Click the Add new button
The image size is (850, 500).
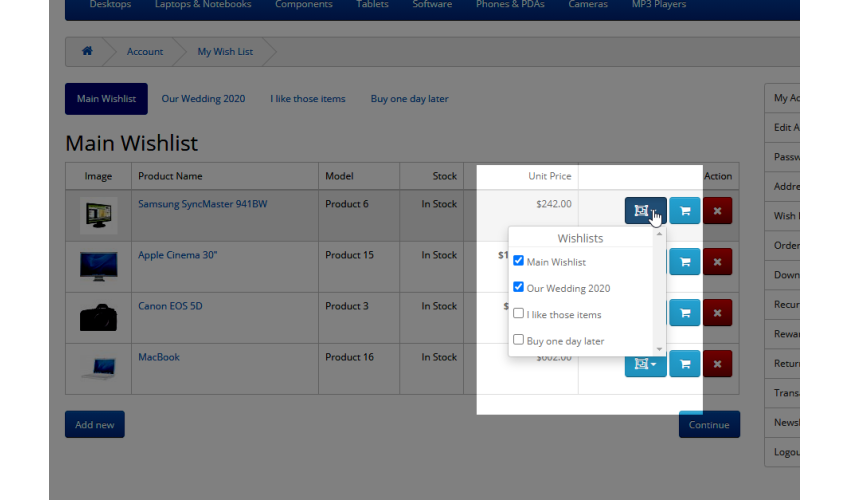click(95, 425)
